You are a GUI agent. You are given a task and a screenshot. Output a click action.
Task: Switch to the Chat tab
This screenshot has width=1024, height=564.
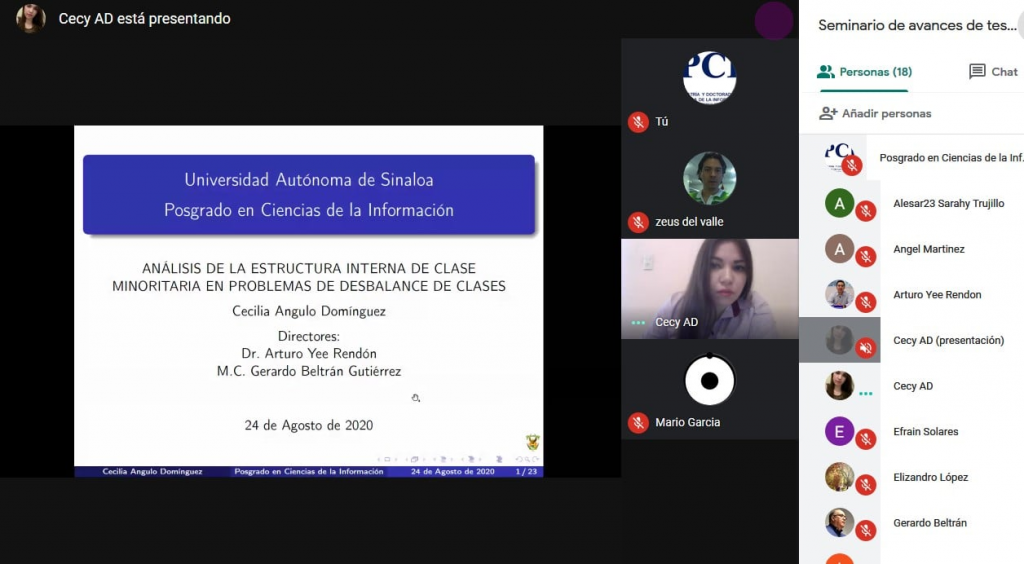pyautogui.click(x=993, y=72)
